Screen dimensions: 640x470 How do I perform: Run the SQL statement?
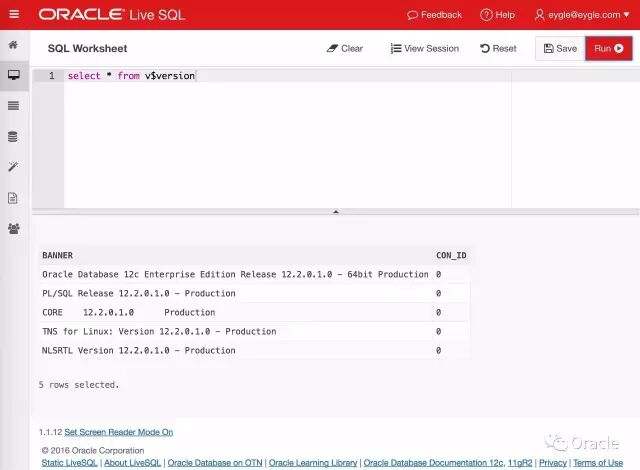pyautogui.click(x=609, y=49)
